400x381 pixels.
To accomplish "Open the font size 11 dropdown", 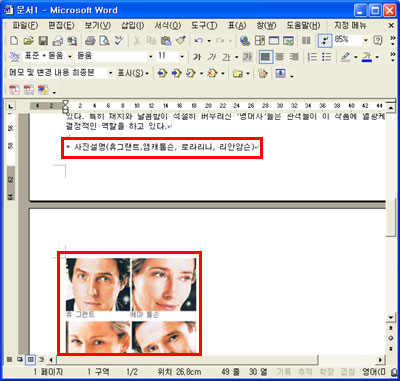I will (182, 57).
